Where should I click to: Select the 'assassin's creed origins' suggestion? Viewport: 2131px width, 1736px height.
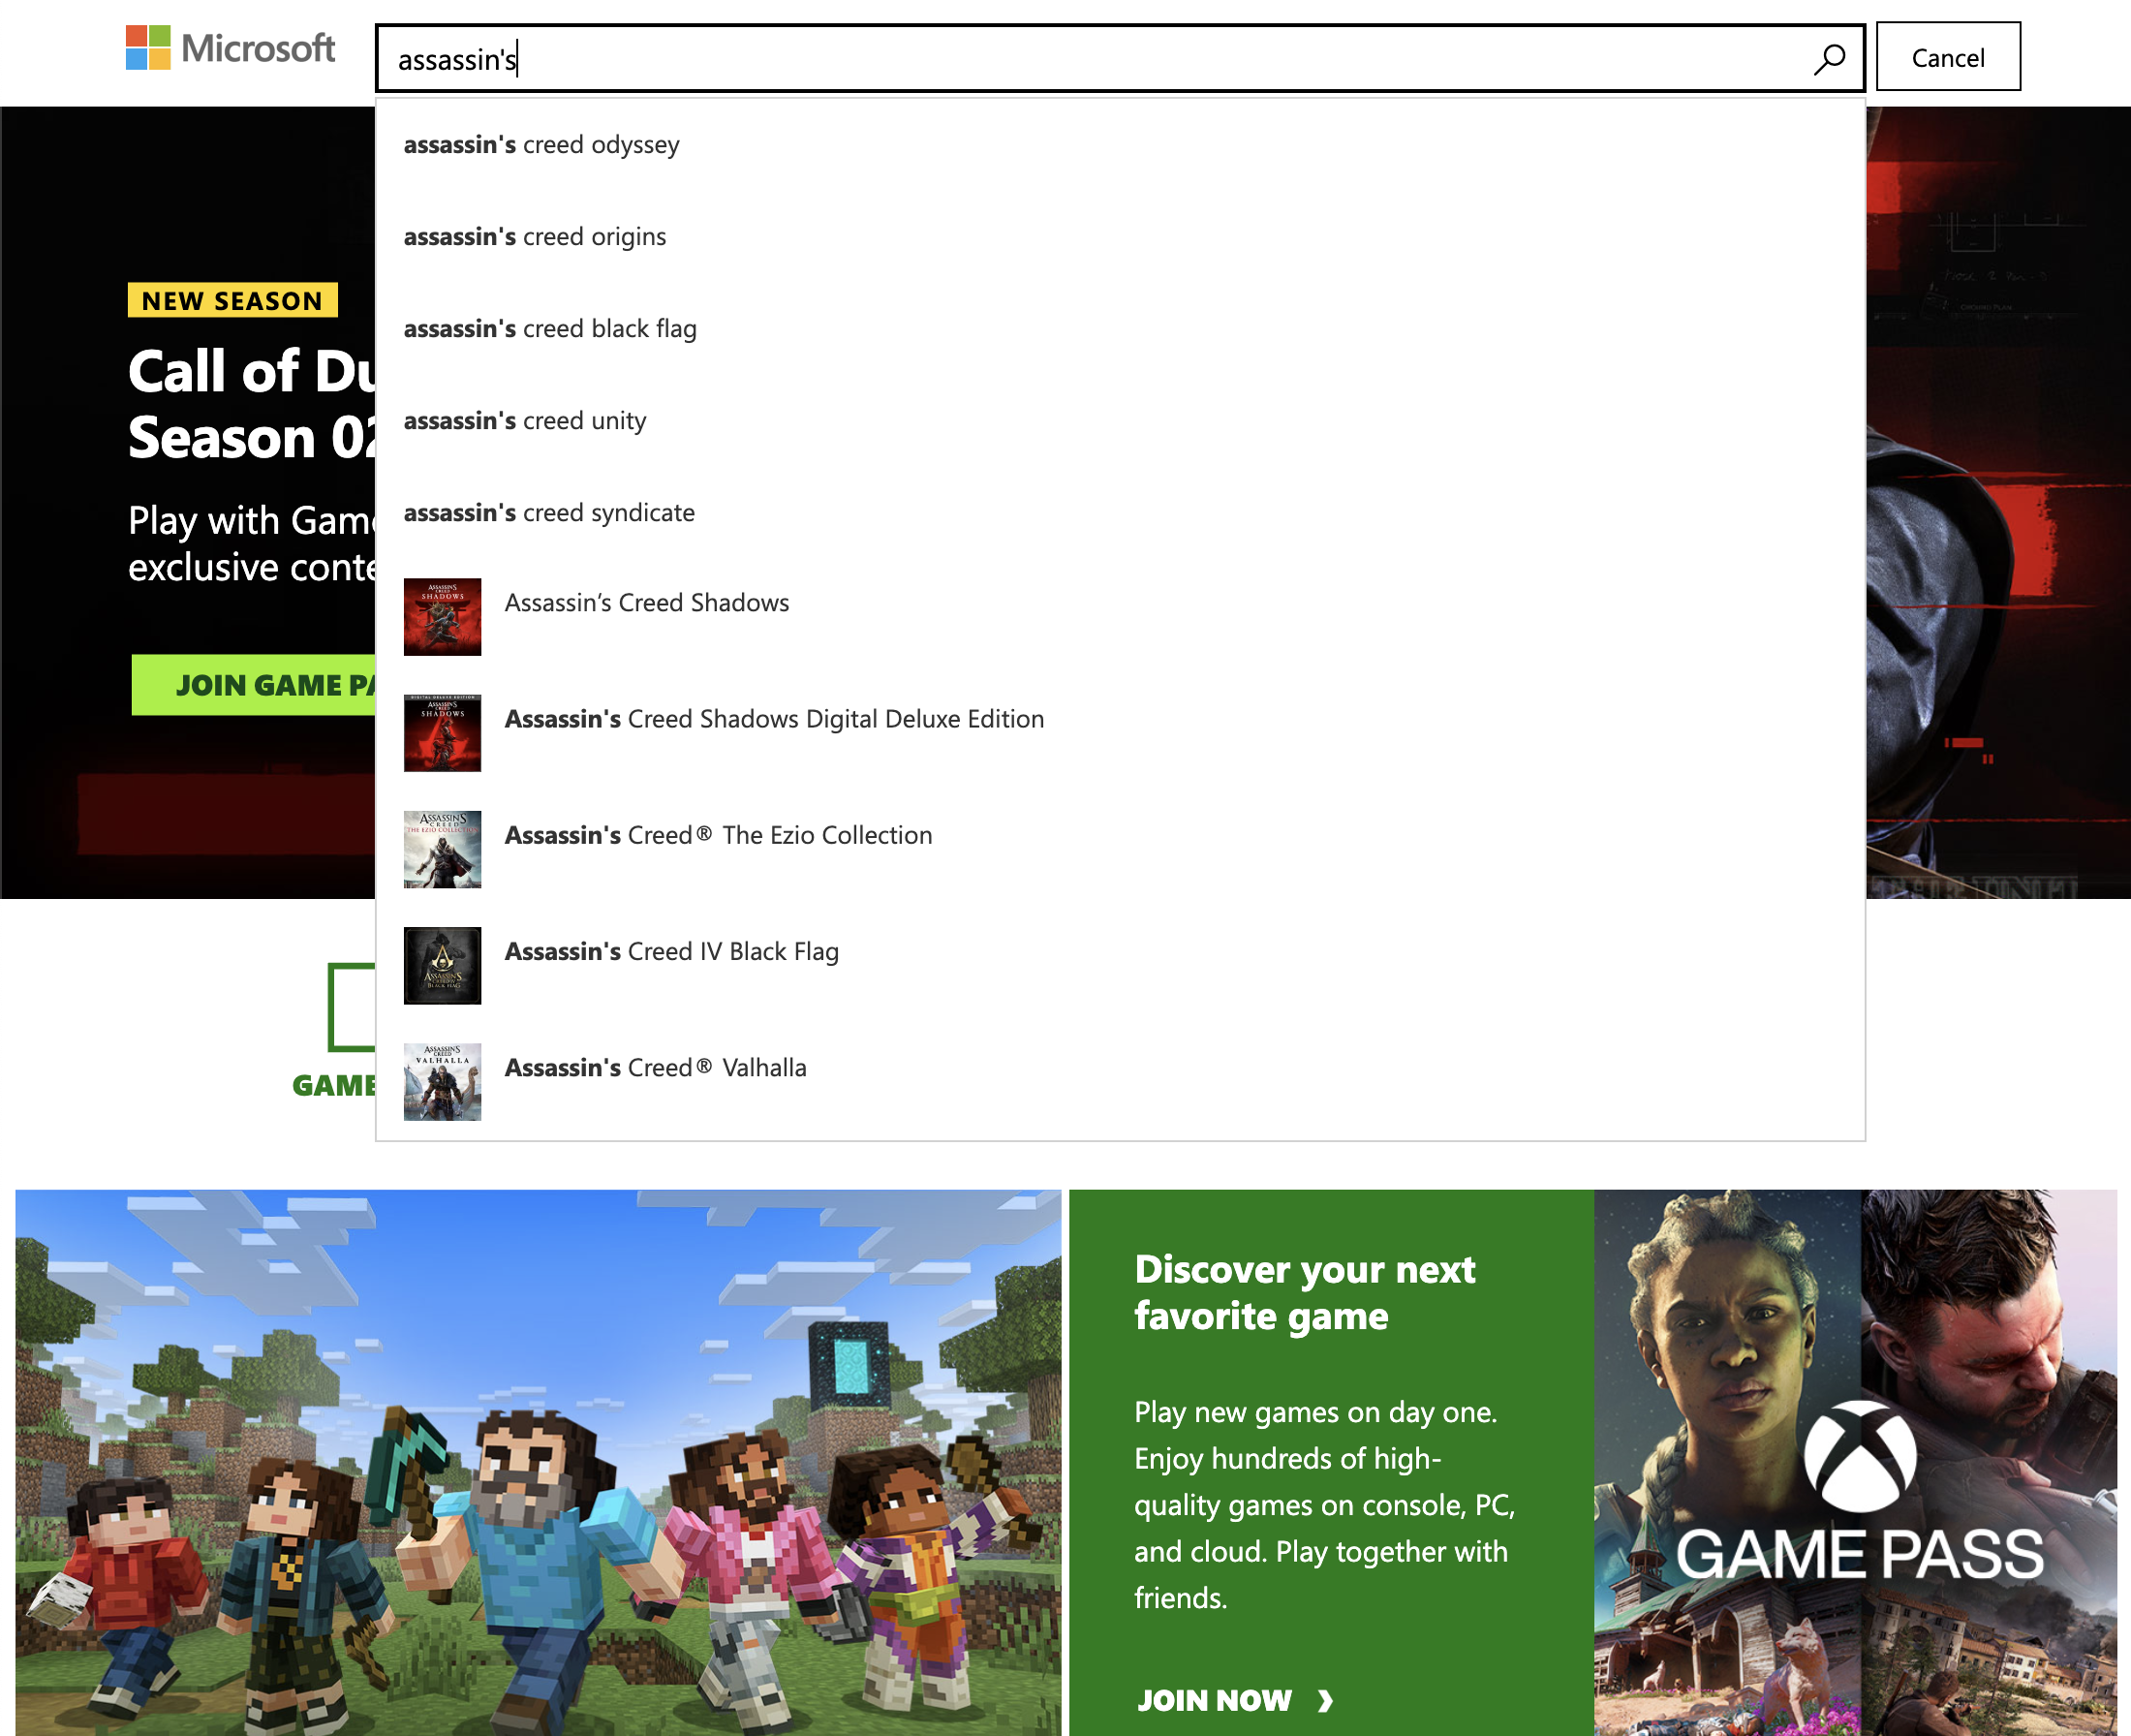coord(534,237)
